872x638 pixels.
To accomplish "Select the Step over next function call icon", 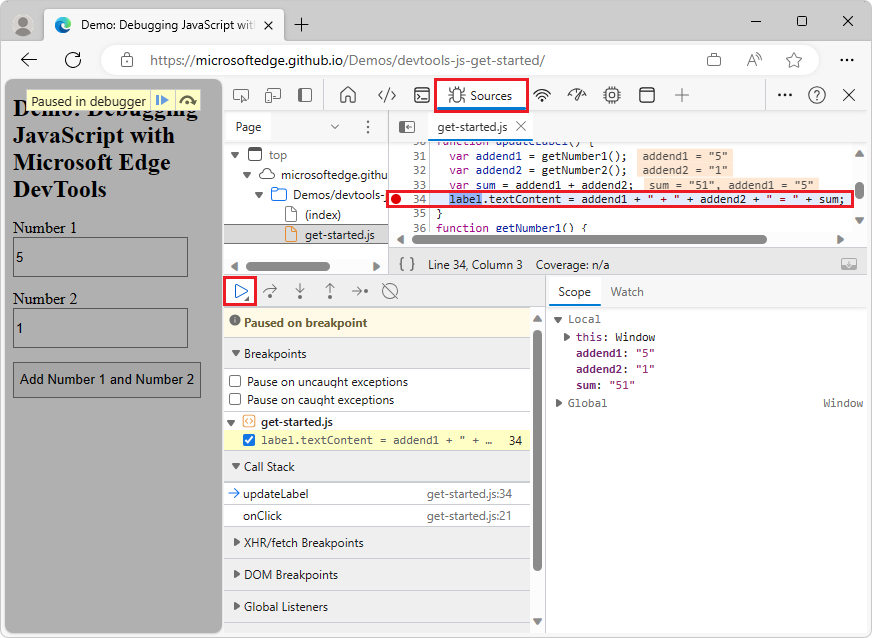I will [268, 291].
